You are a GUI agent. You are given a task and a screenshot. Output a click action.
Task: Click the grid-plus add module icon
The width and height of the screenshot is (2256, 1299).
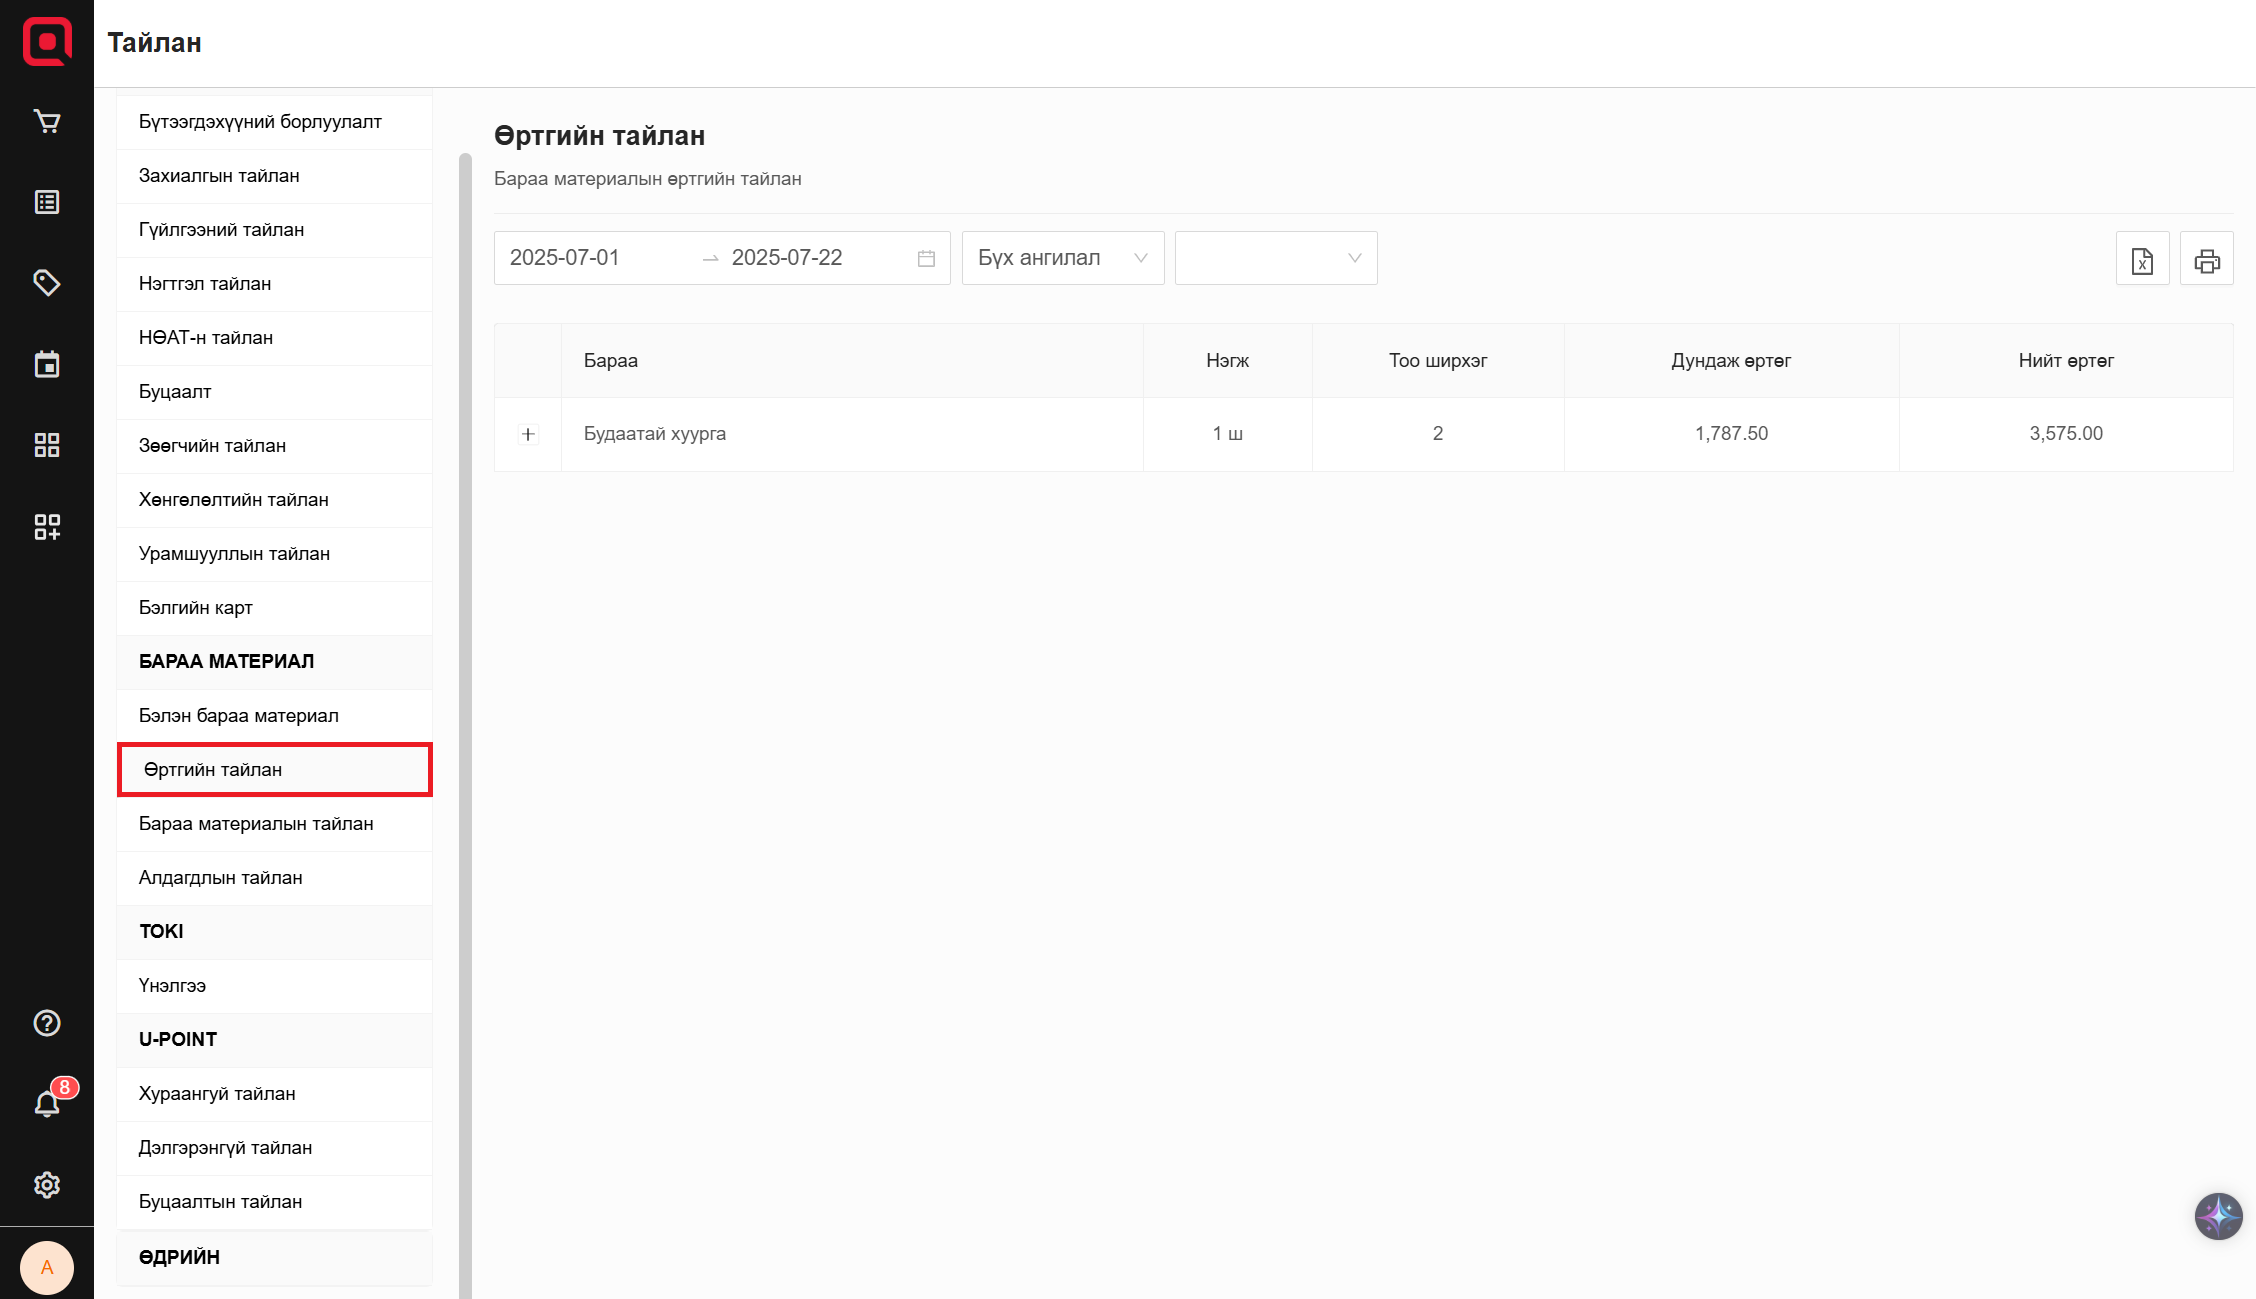(47, 526)
